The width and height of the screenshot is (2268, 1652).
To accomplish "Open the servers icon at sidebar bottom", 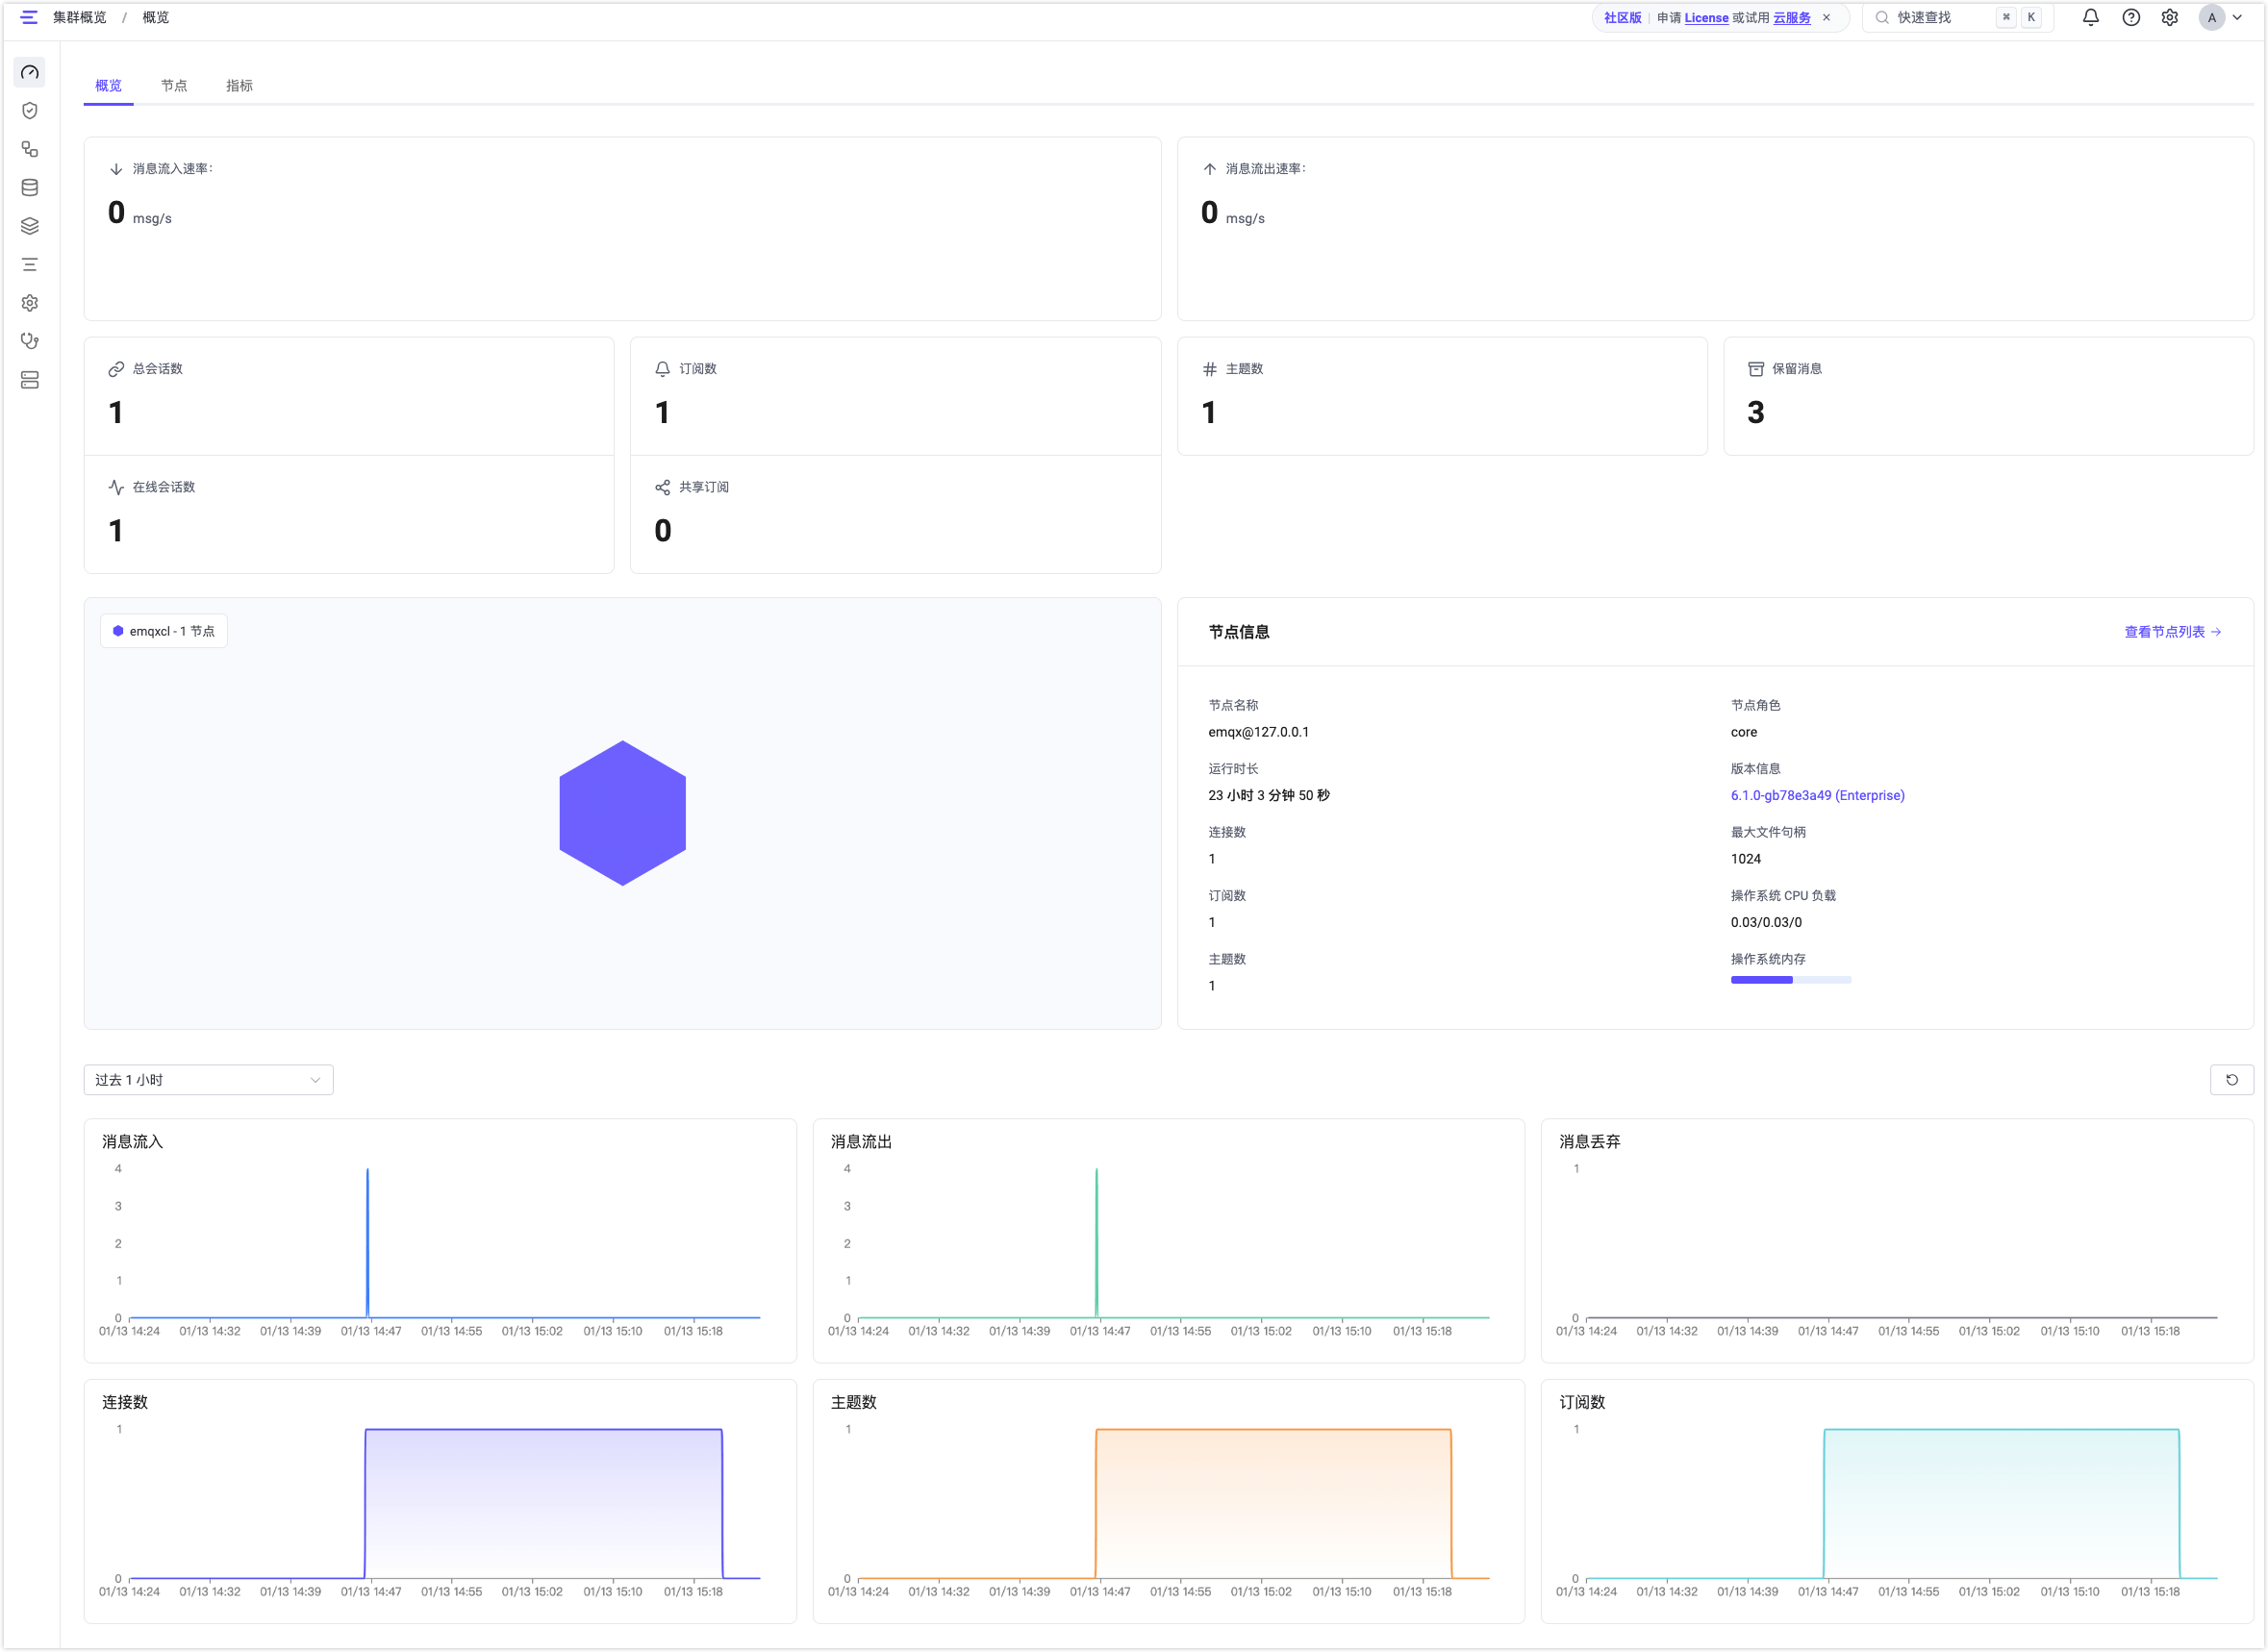I will (29, 380).
